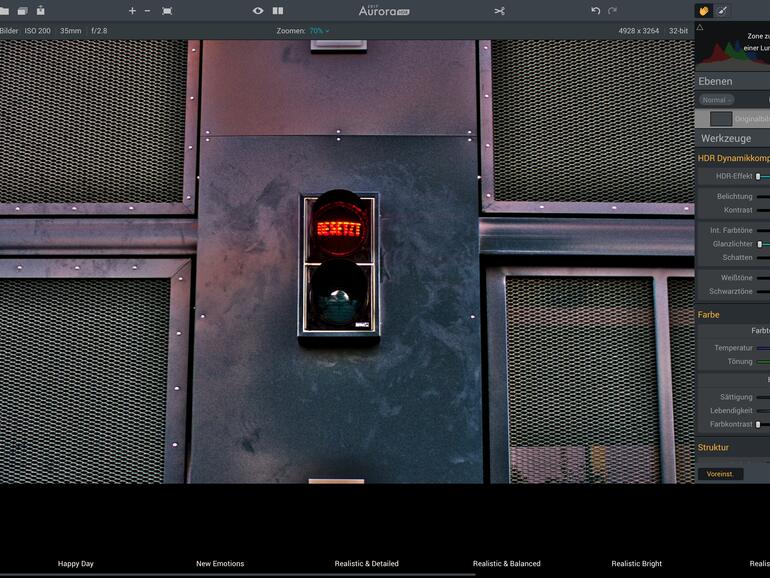770x578 pixels.
Task: Apply the Happy Day preset
Action: pyautogui.click(x=76, y=564)
